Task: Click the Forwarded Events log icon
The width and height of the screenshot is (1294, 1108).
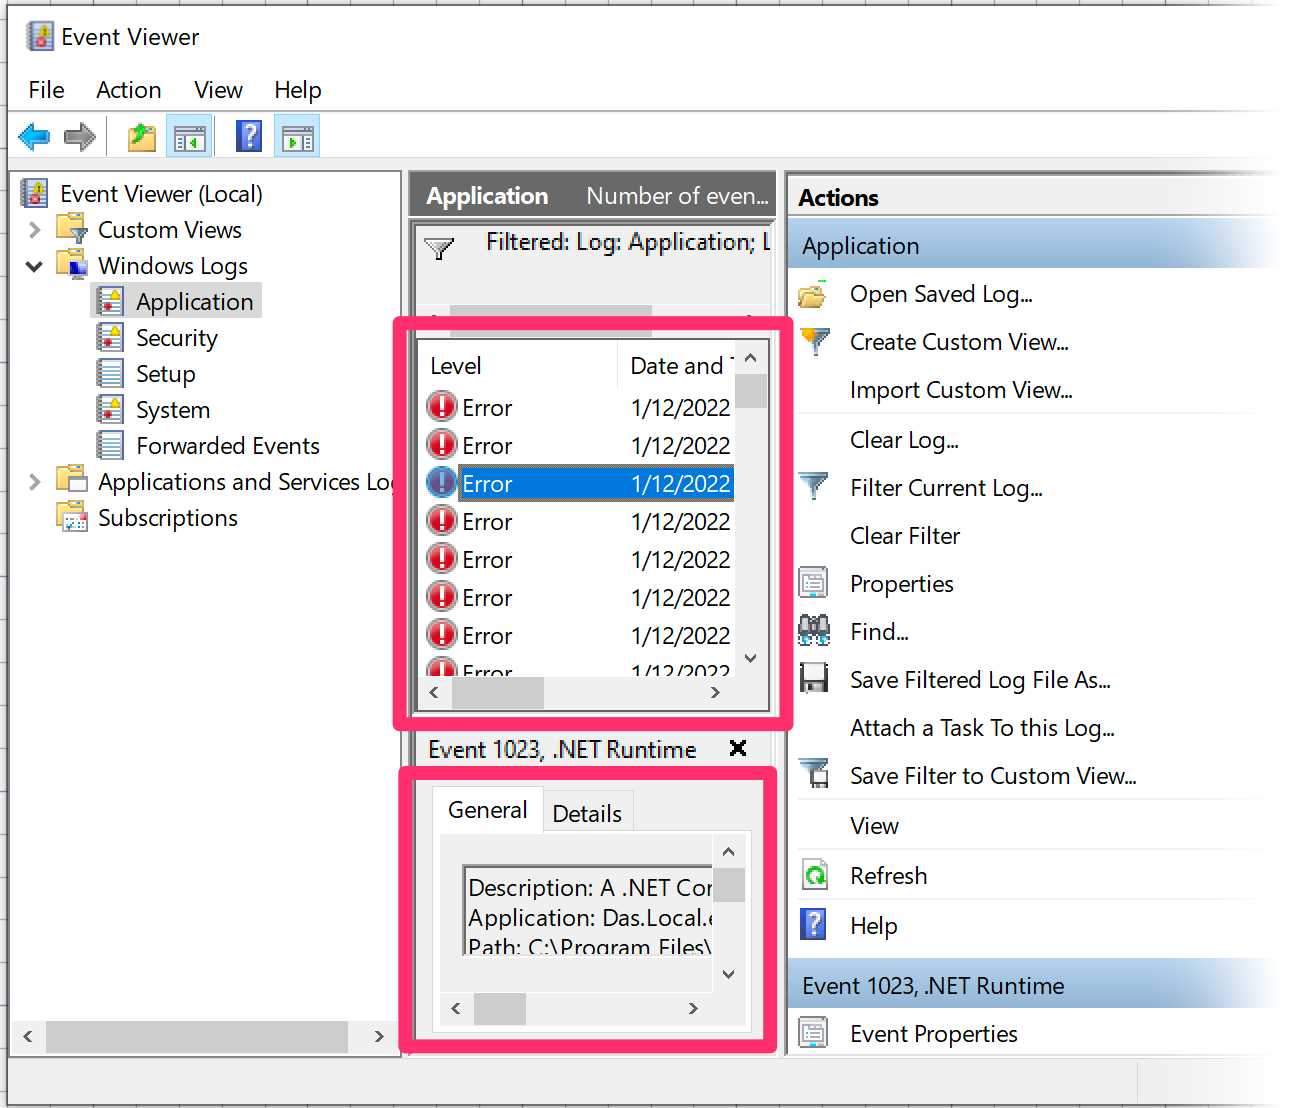Action: 110,445
